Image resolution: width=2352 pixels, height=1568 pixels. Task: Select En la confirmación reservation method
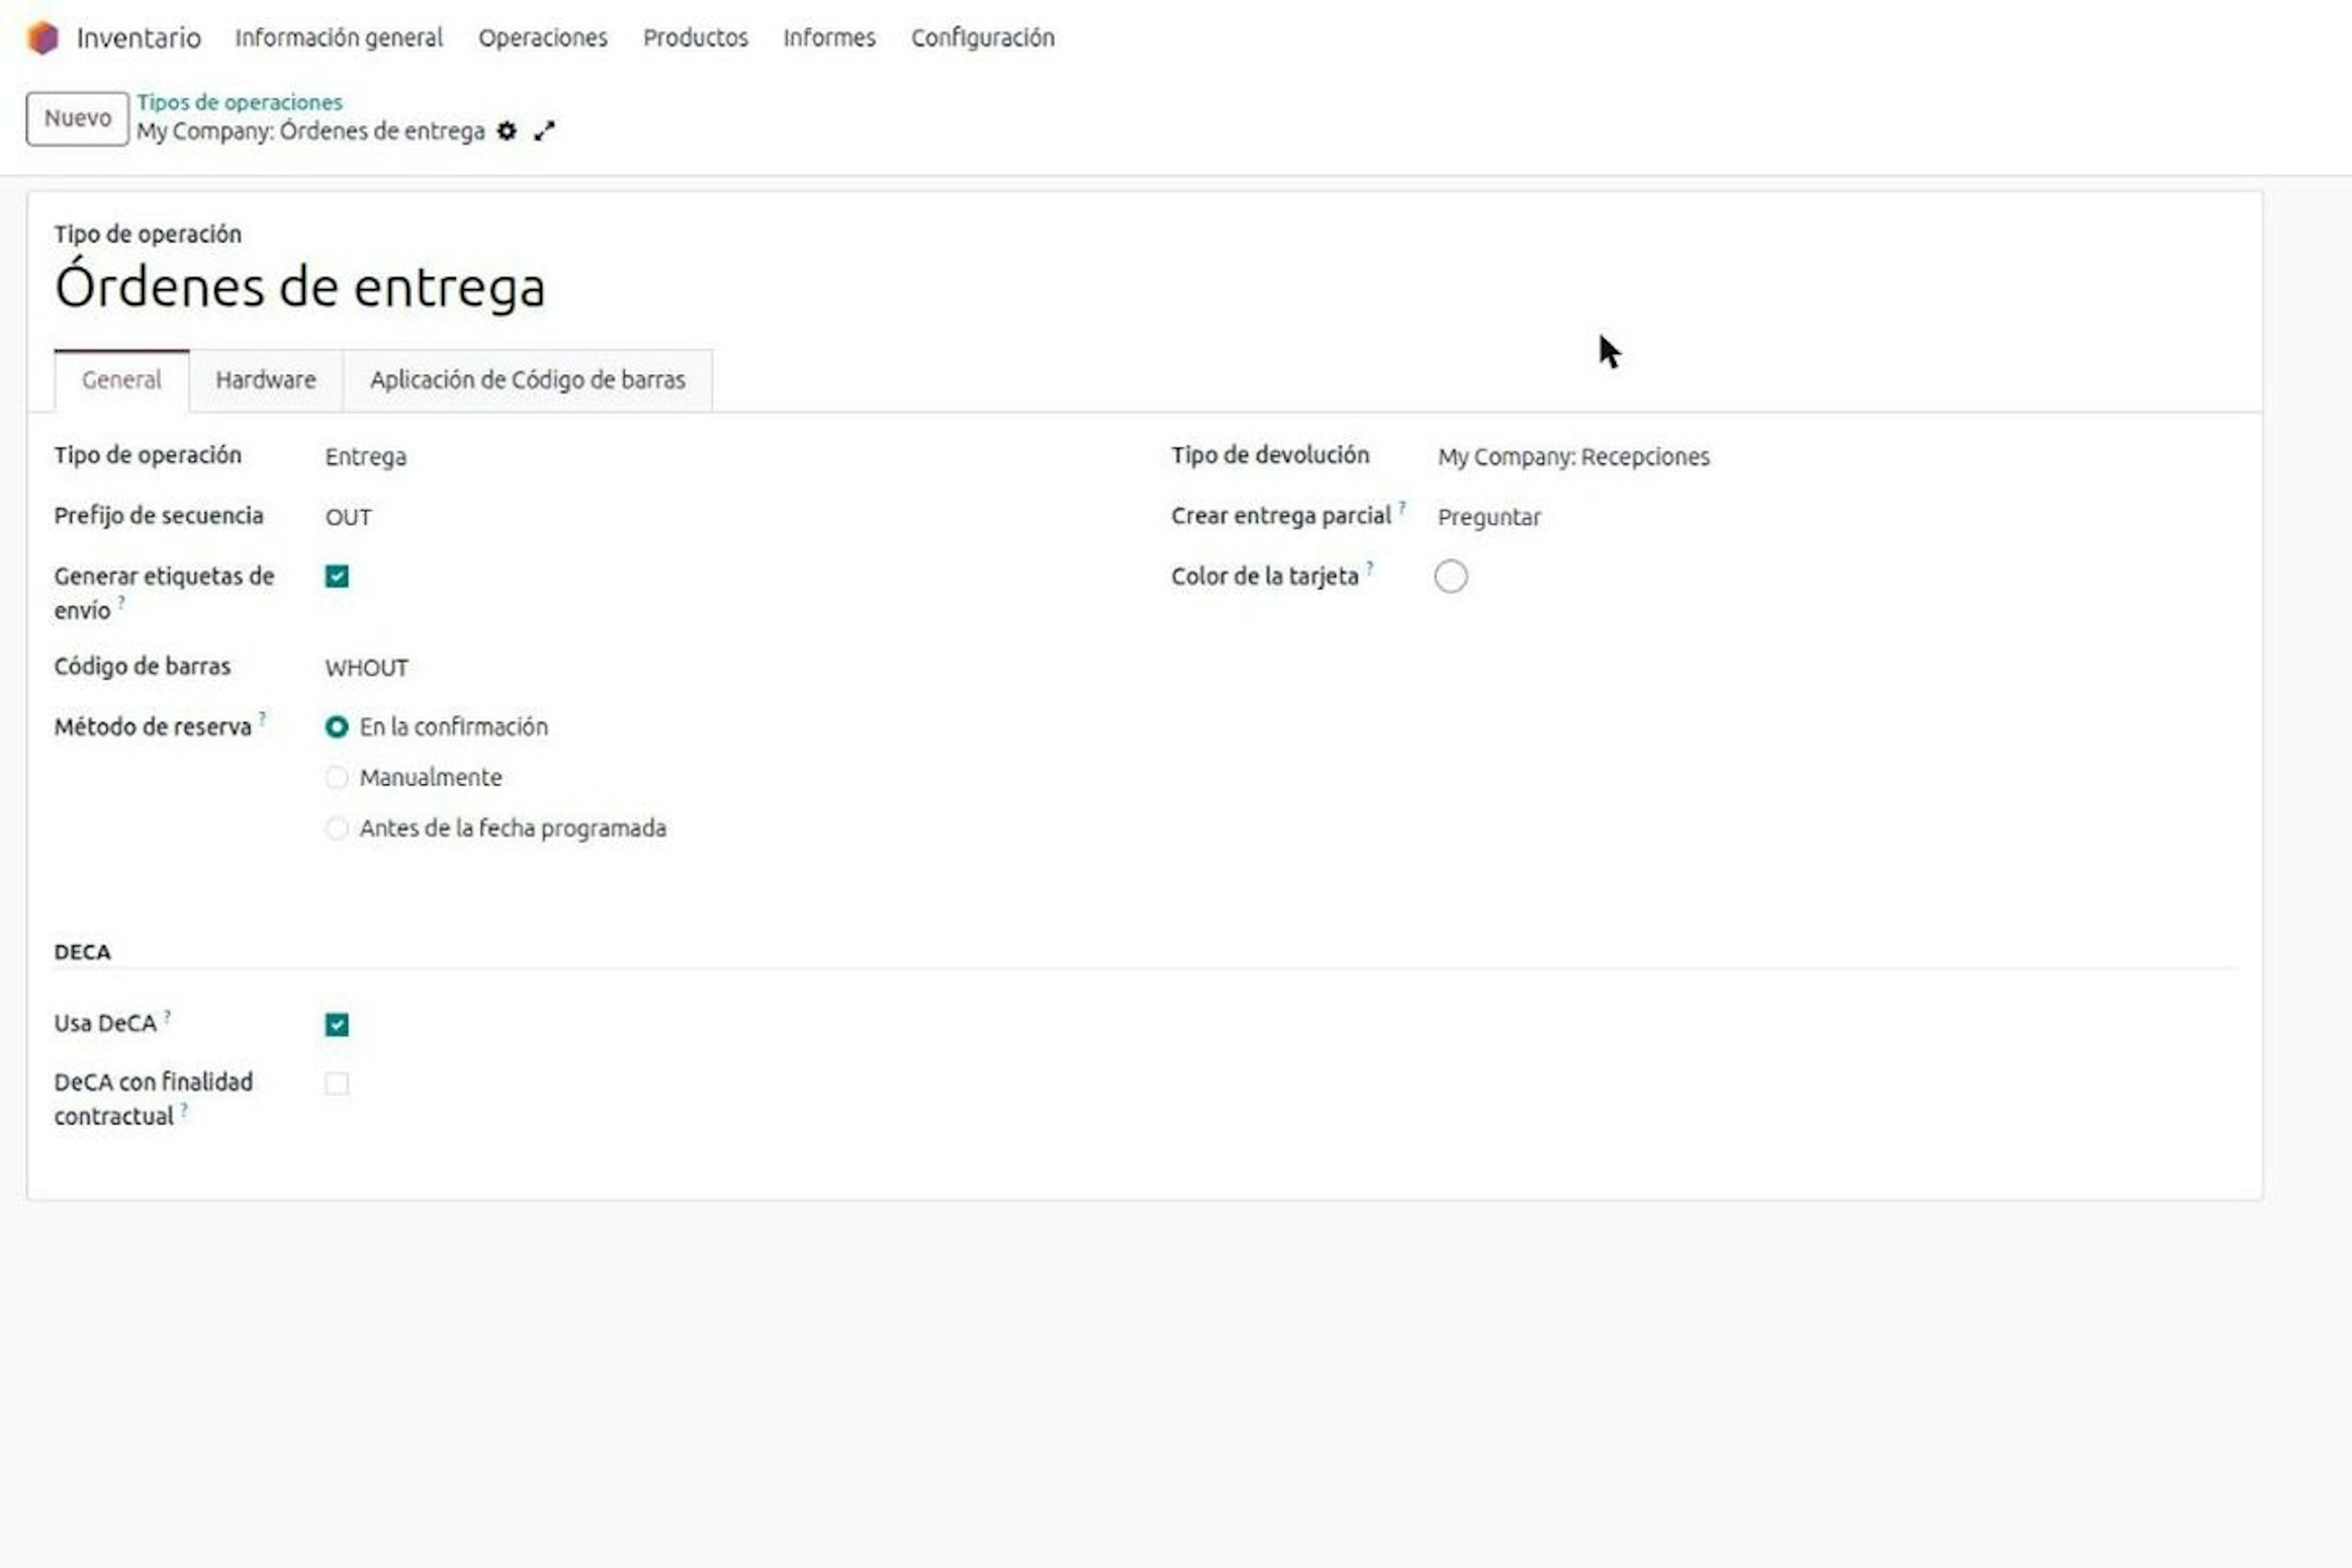point(337,727)
